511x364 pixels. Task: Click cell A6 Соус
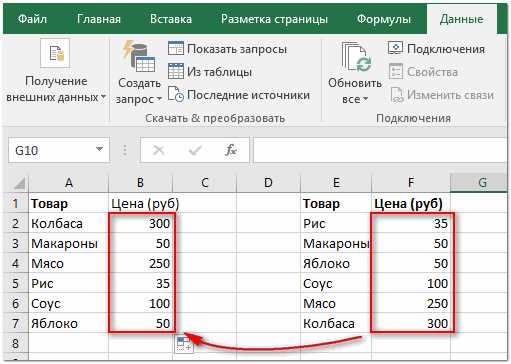[69, 303]
